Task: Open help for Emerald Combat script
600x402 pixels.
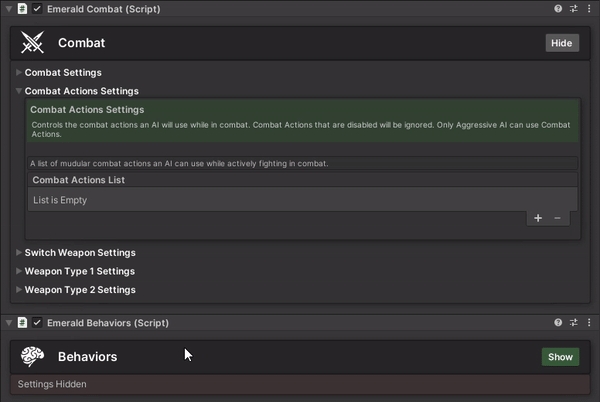Action: (558, 8)
